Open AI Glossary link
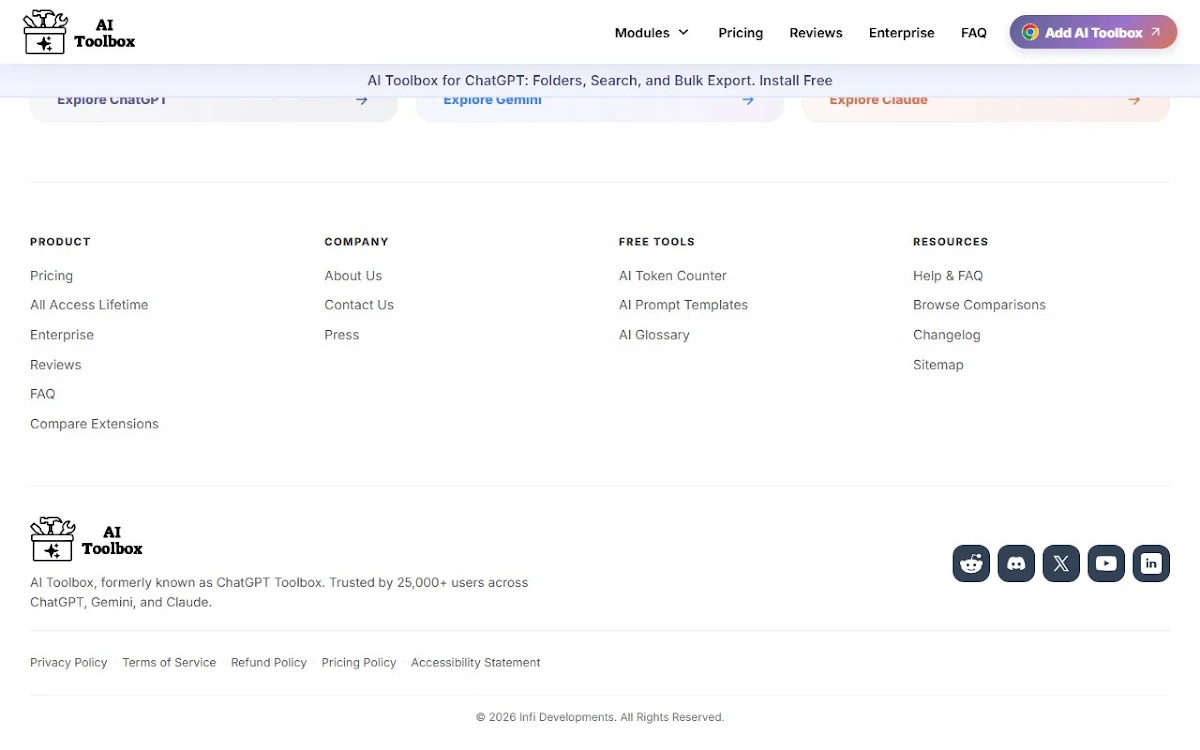Image resolution: width=1200 pixels, height=750 pixels. pyautogui.click(x=654, y=335)
